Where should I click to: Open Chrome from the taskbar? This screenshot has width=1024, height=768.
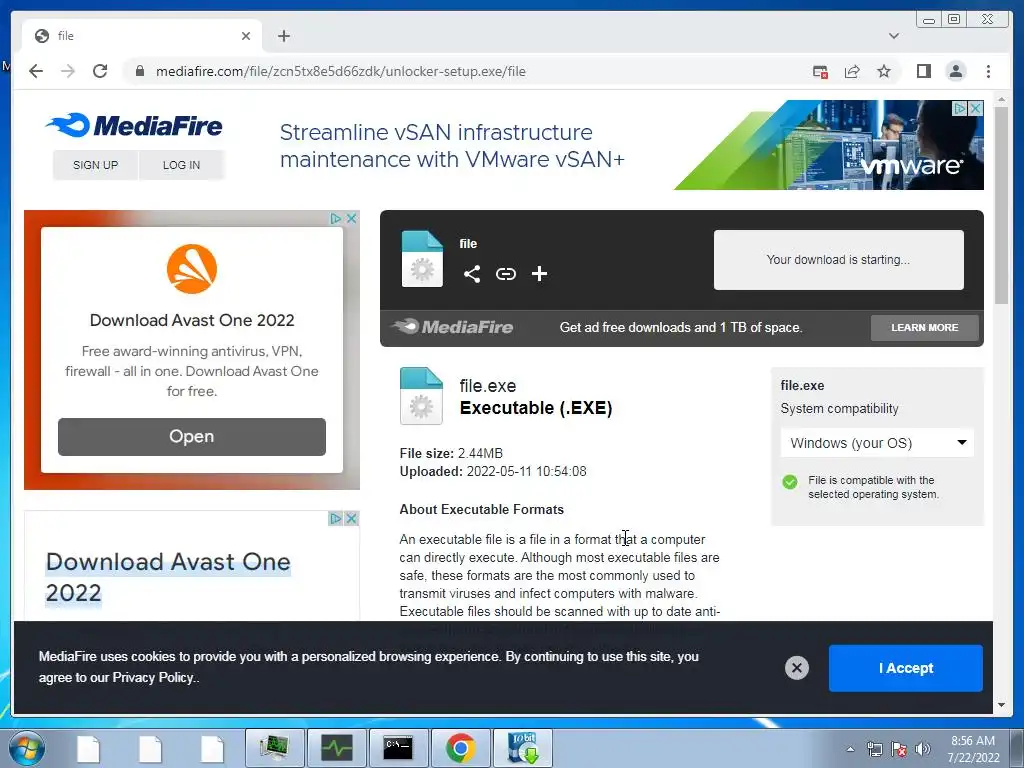[x=460, y=748]
